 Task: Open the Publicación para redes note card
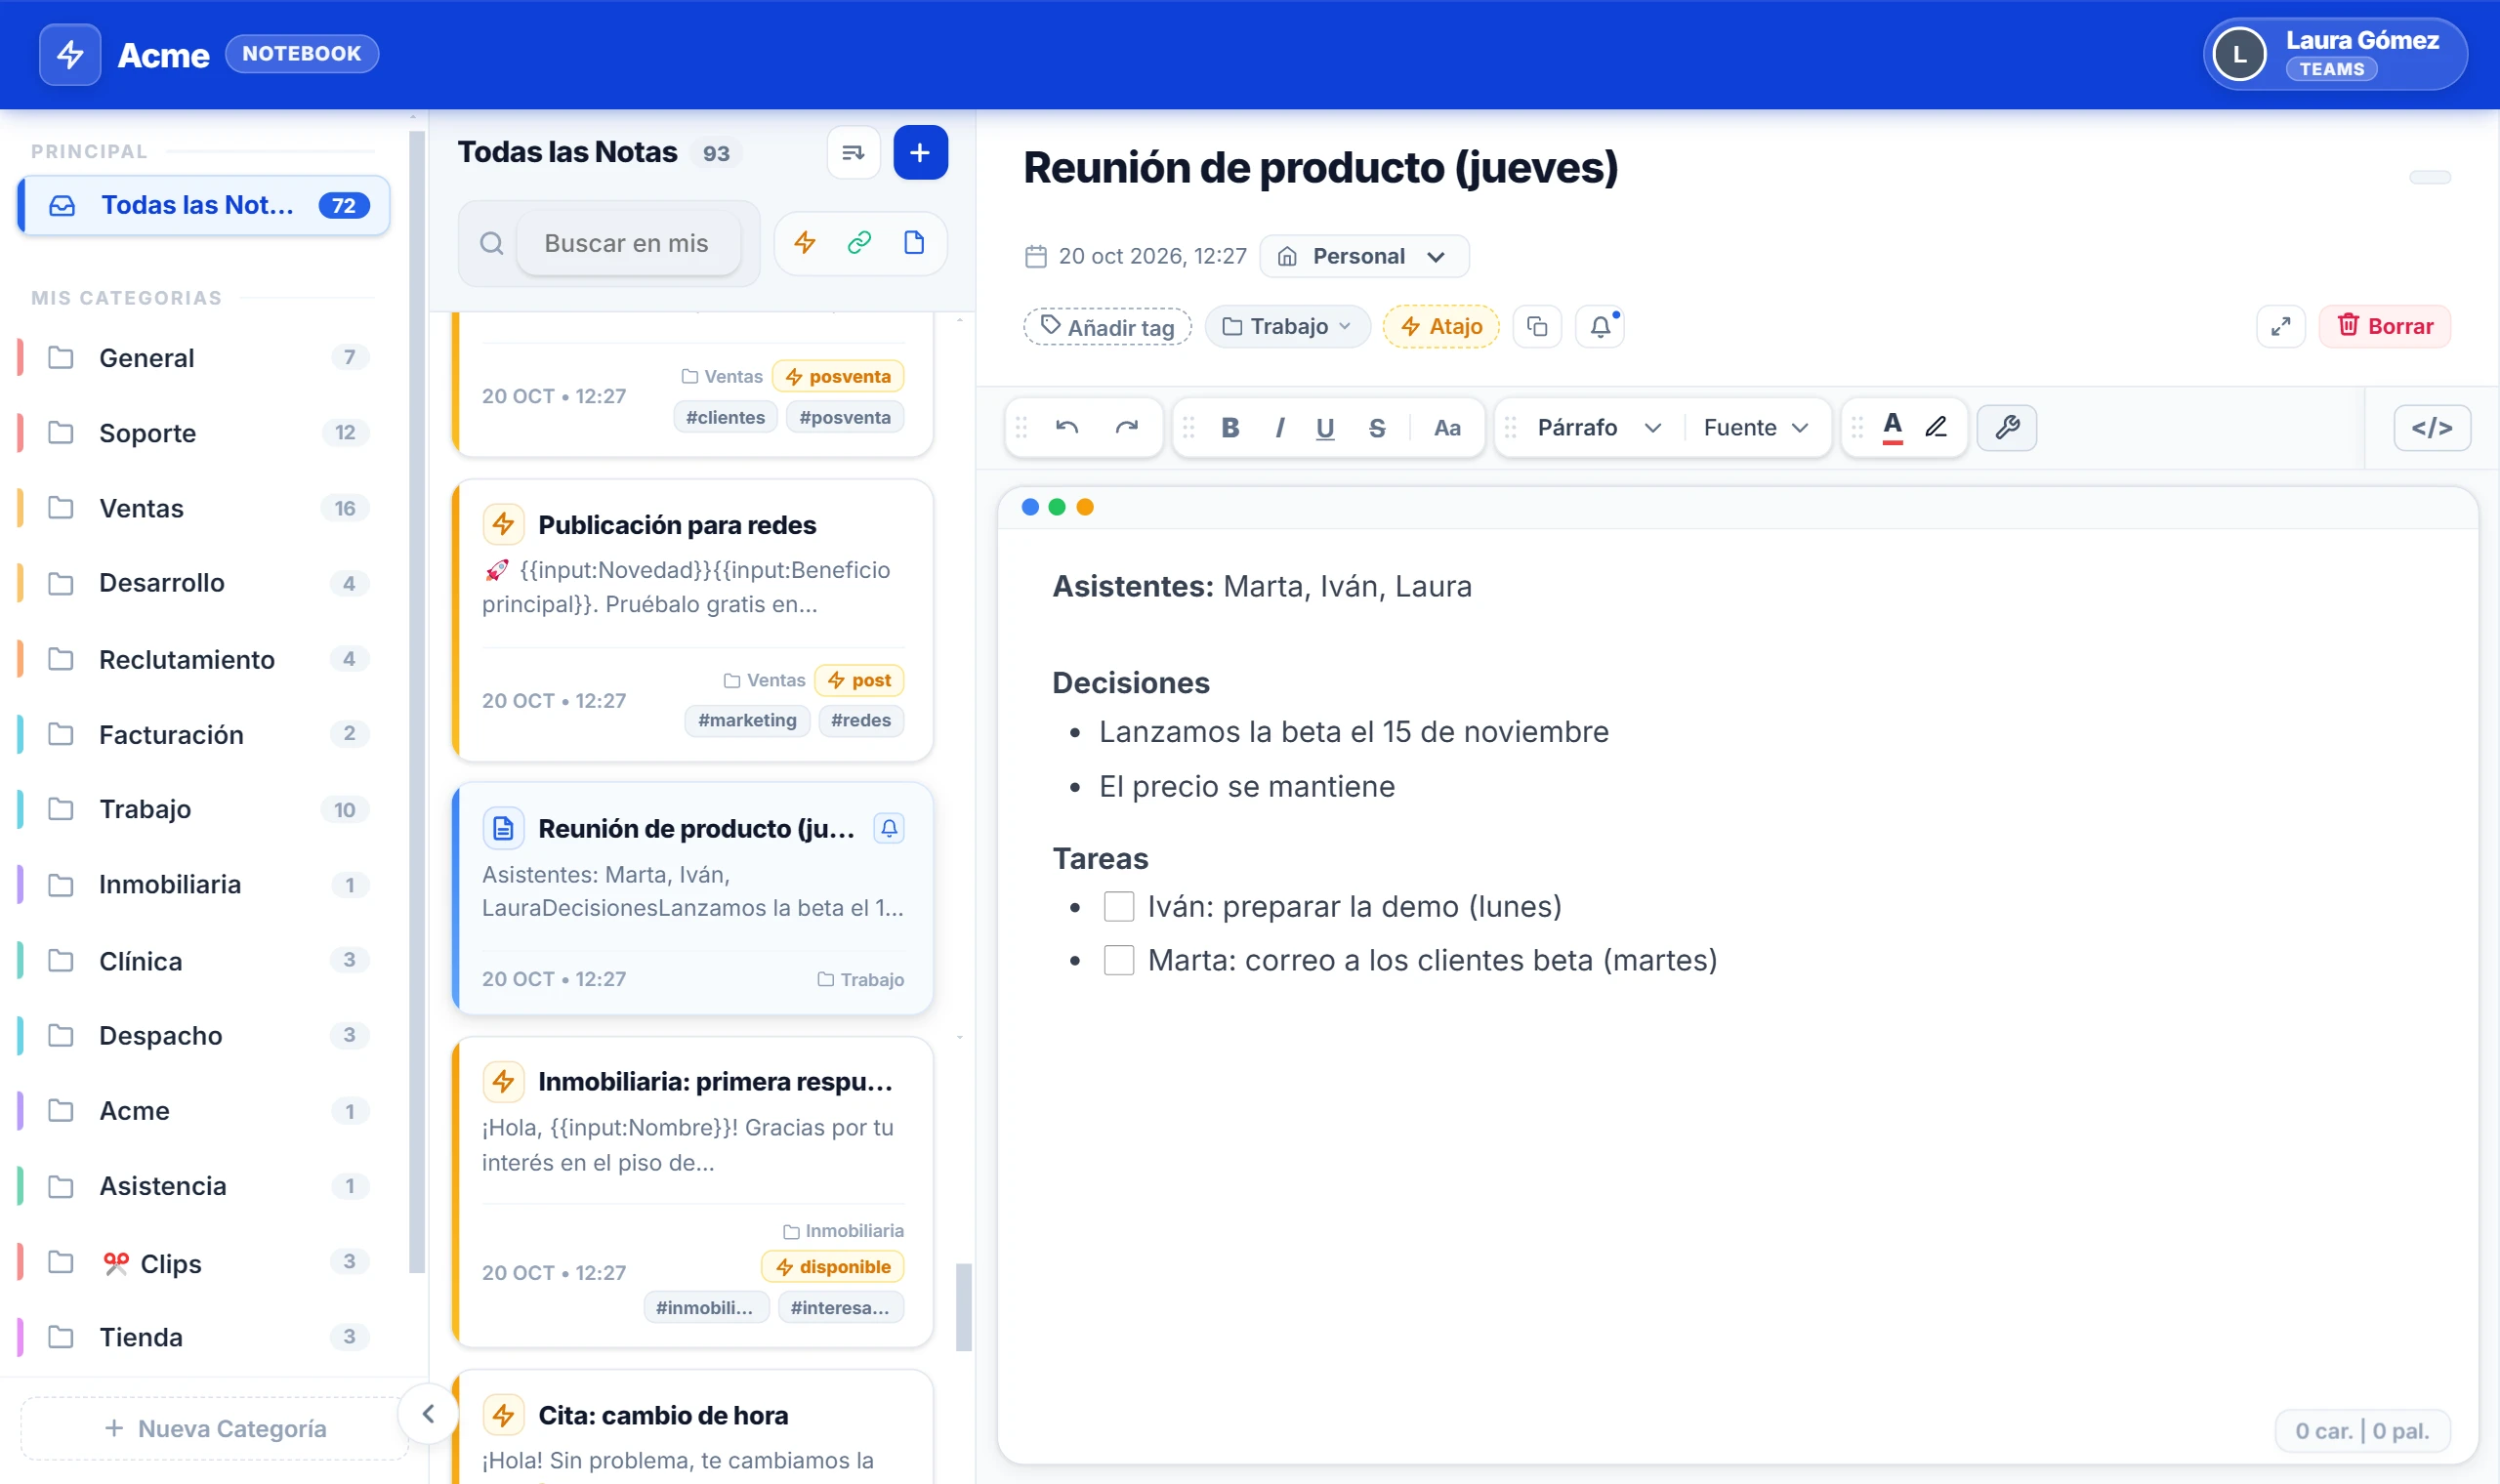(x=692, y=621)
